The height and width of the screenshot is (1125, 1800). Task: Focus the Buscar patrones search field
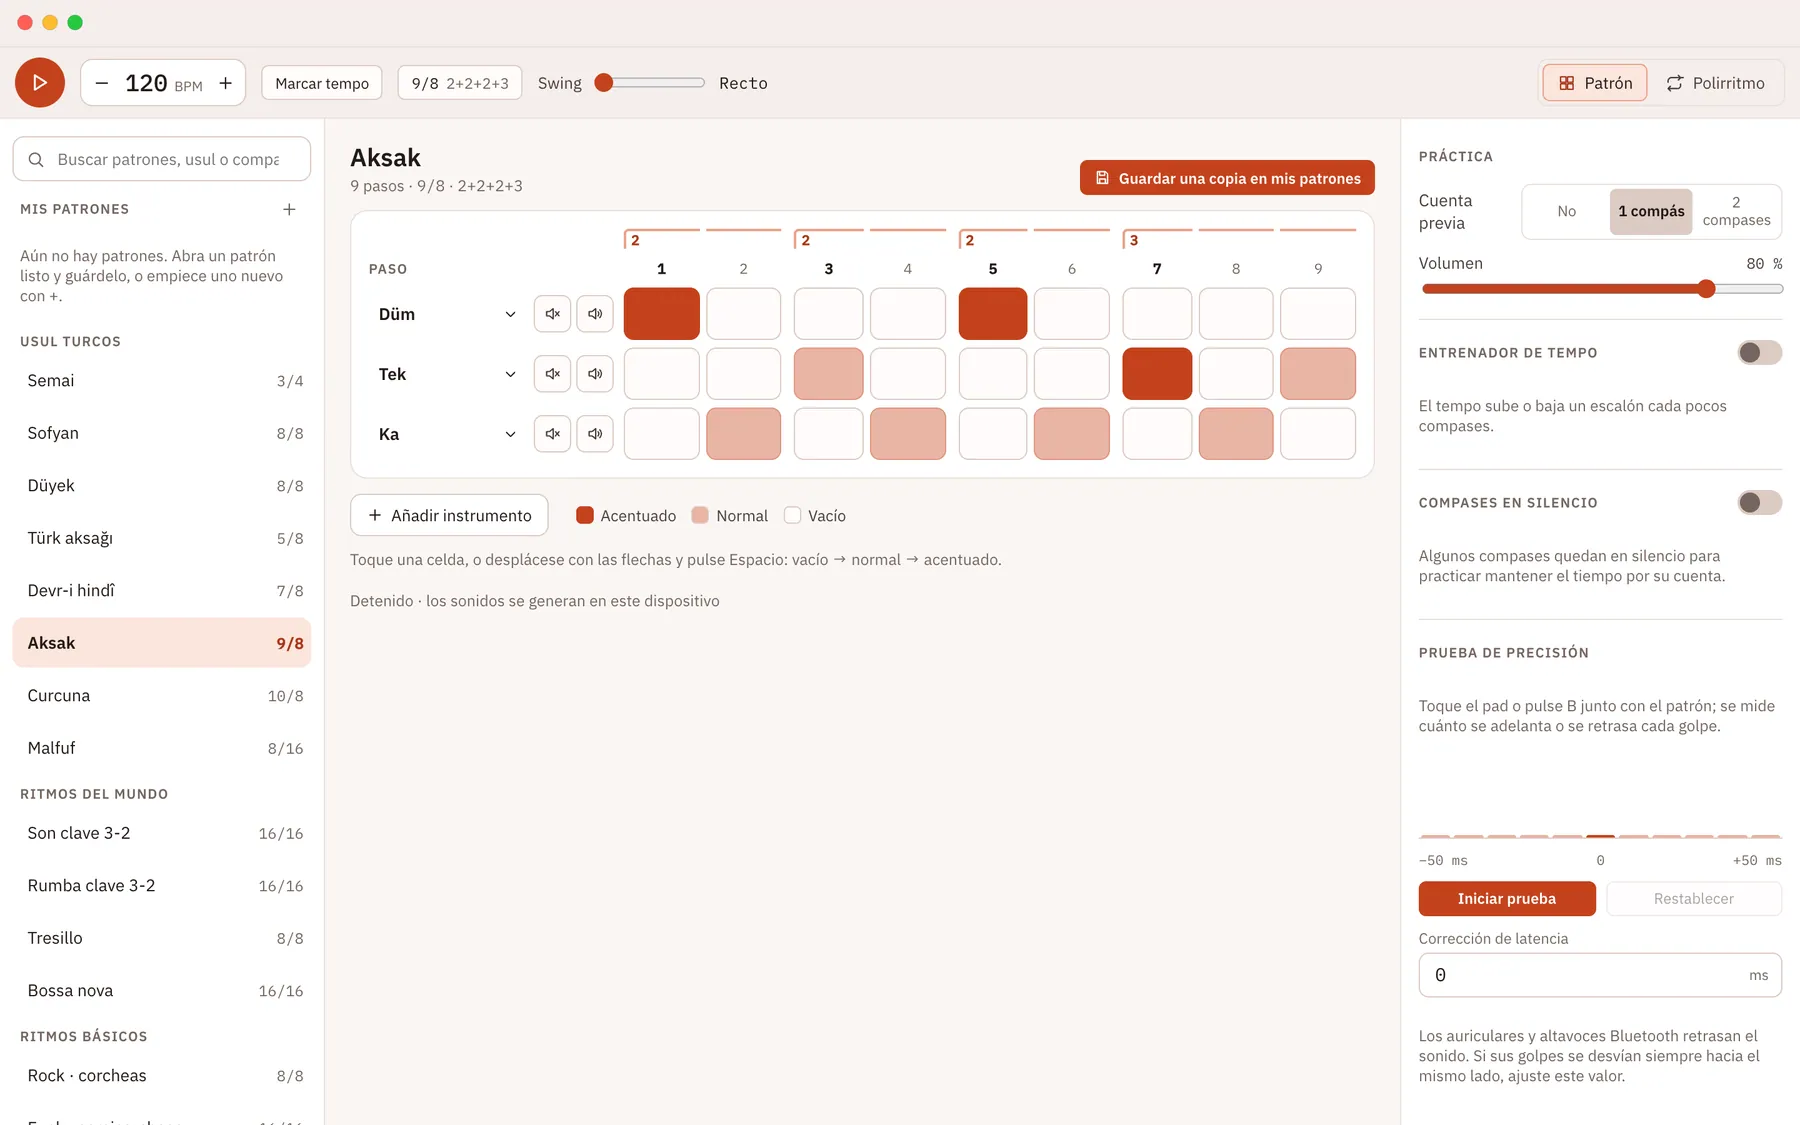pyautogui.click(x=162, y=159)
